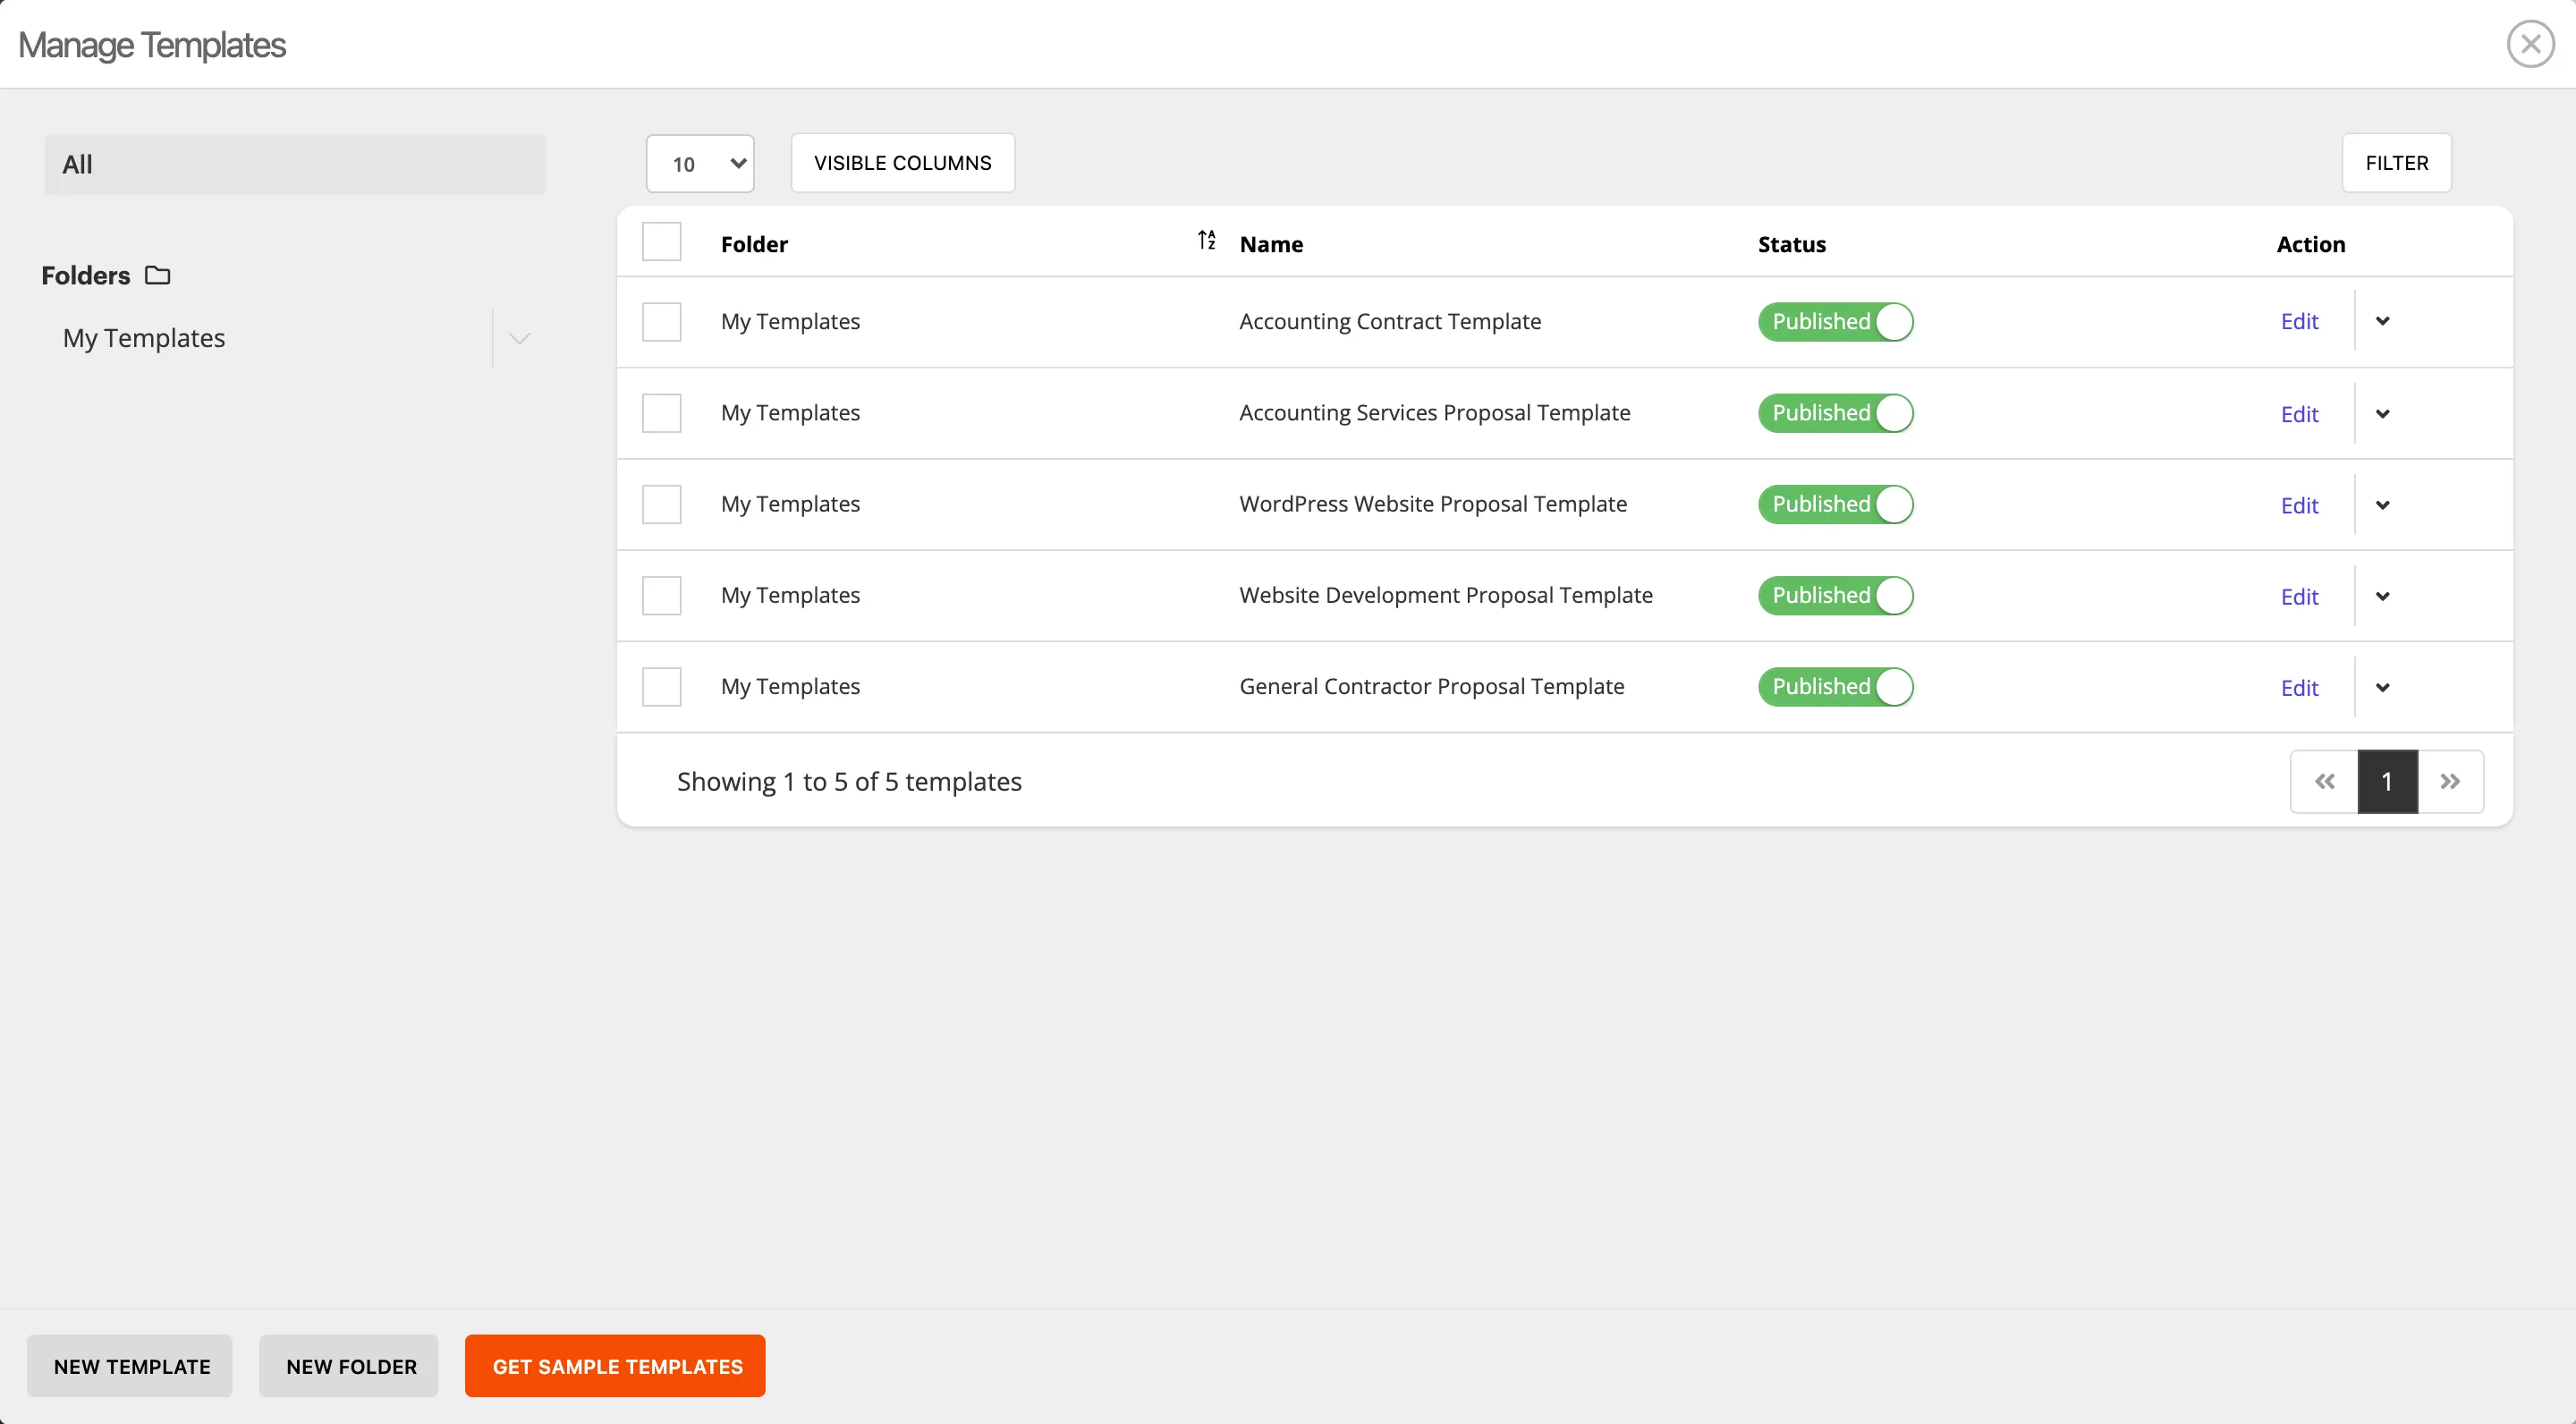
Task: Toggle Published off for General Contractor Proposal Template
Action: tap(1835, 686)
